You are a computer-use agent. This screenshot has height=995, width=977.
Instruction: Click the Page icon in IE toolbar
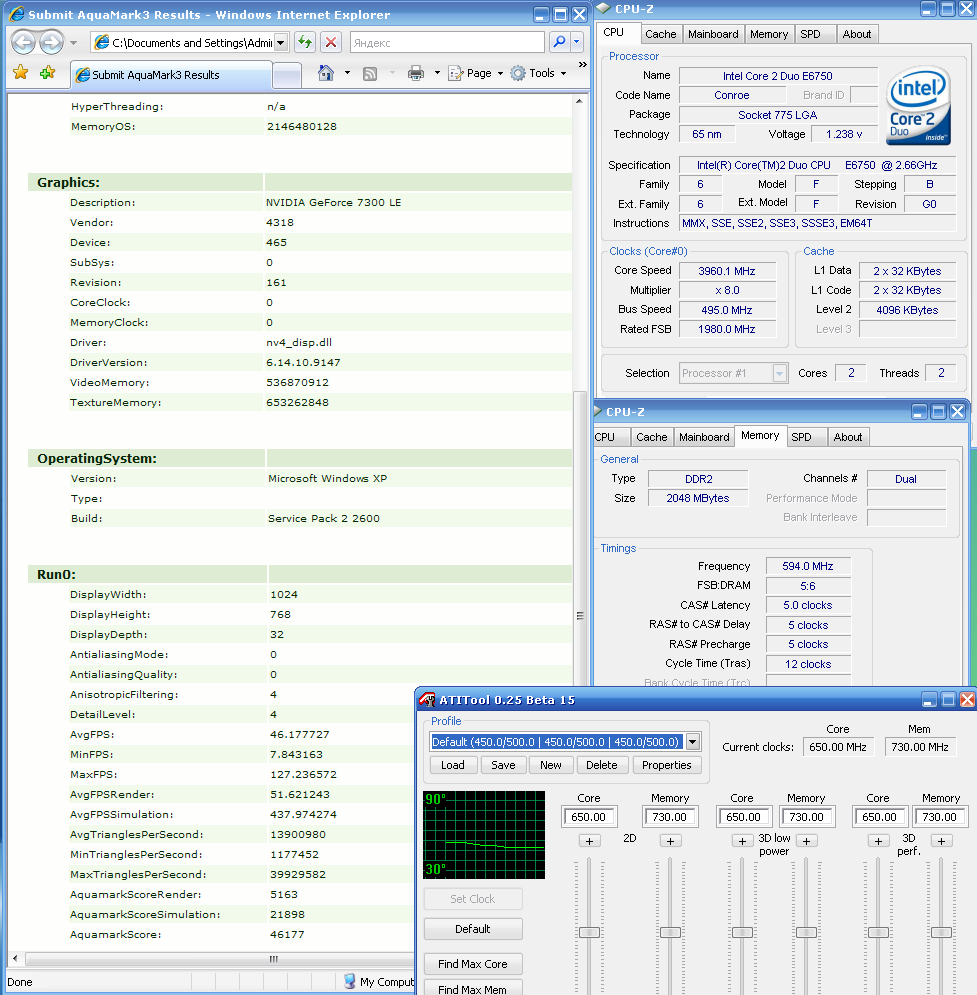click(456, 74)
